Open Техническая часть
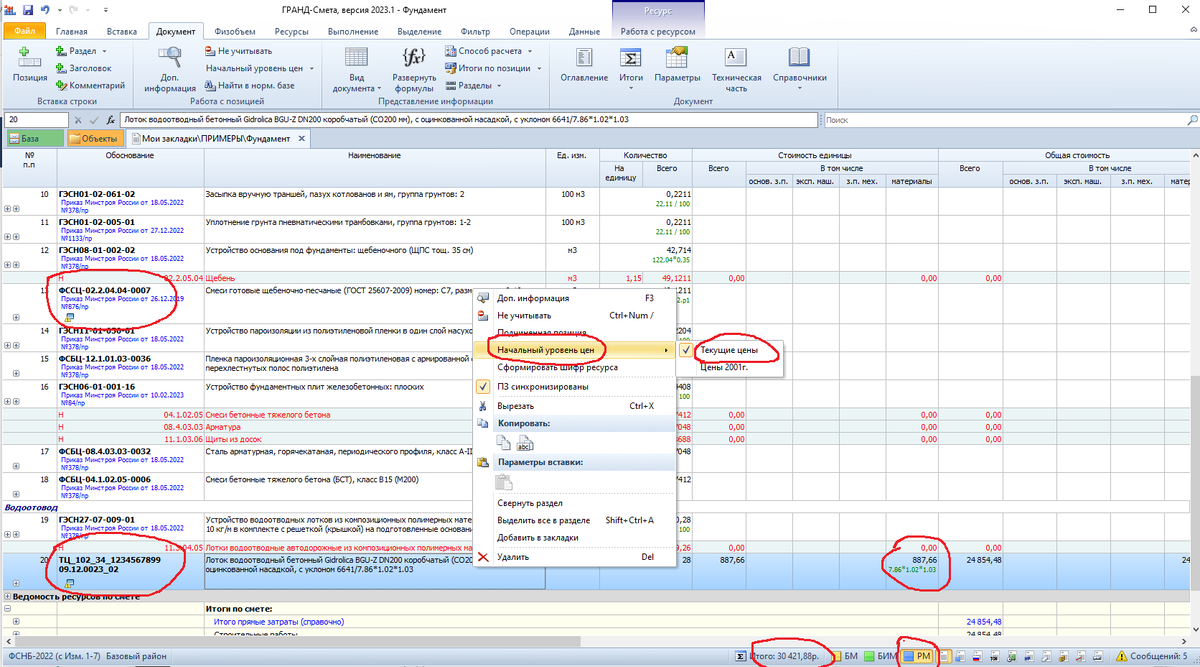This screenshot has height=667, width=1200. click(736, 69)
